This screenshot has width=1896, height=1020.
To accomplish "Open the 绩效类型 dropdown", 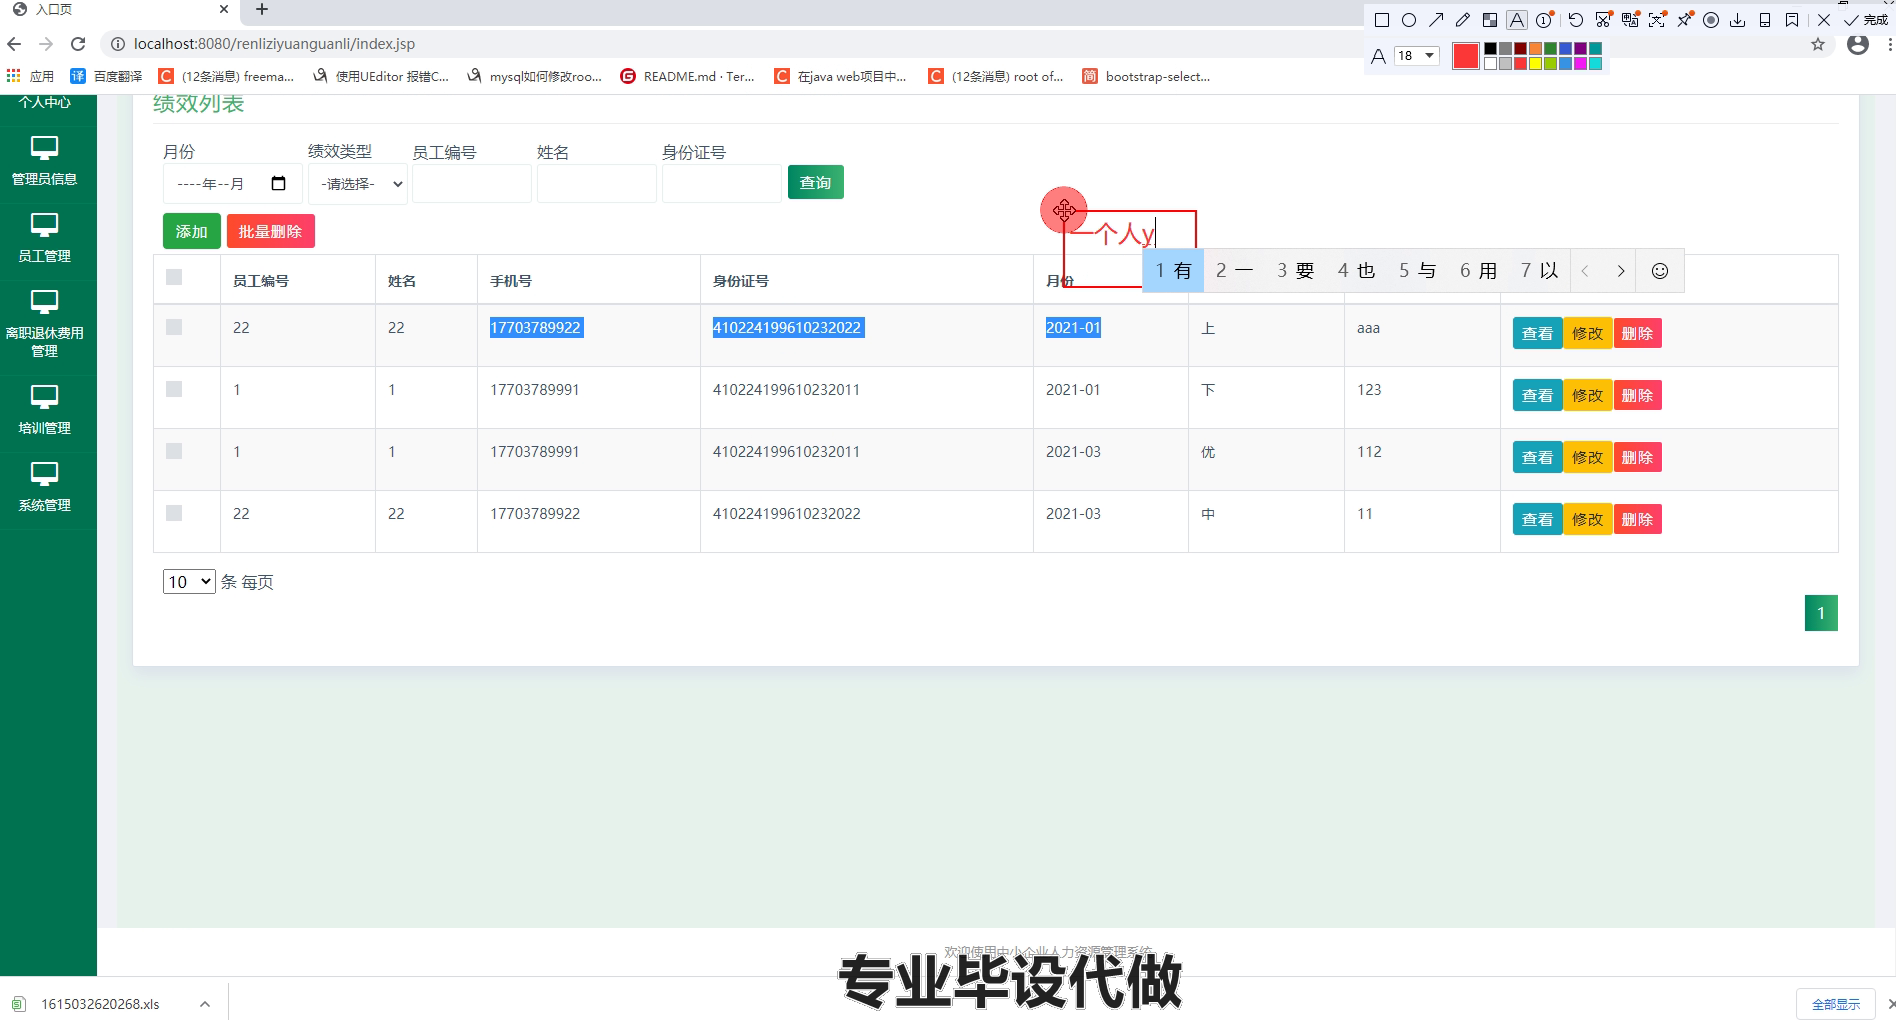I will [358, 184].
